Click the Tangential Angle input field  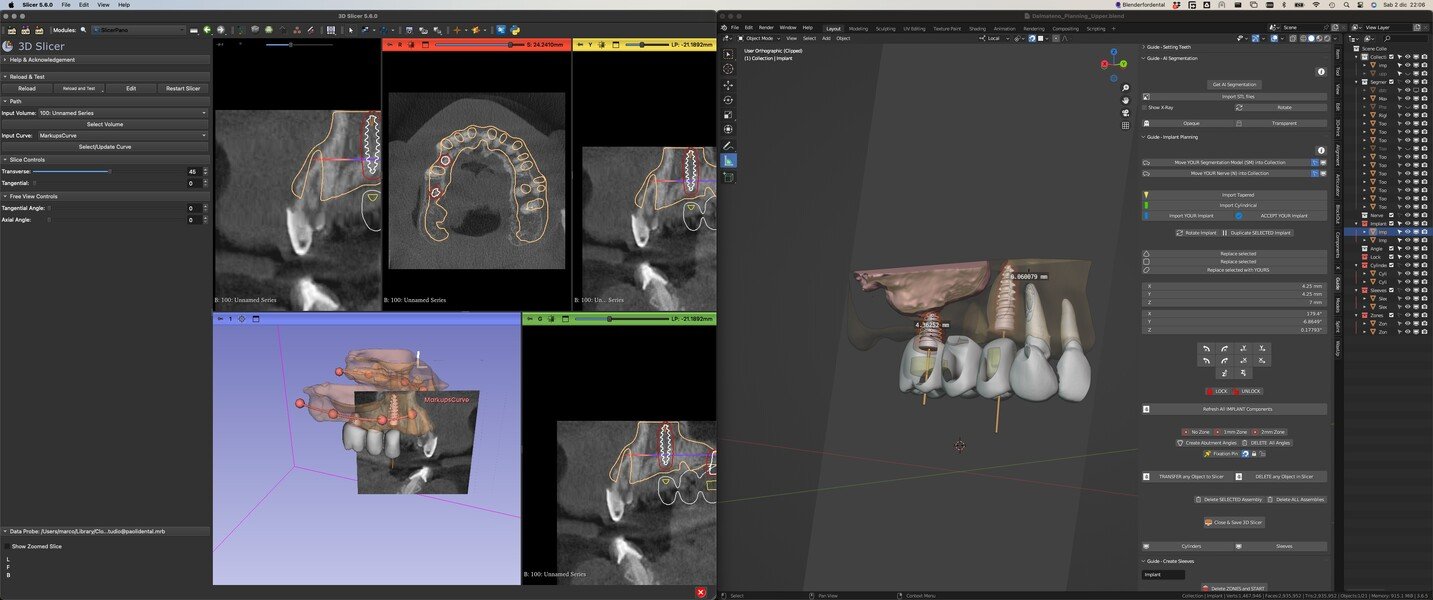[192, 208]
